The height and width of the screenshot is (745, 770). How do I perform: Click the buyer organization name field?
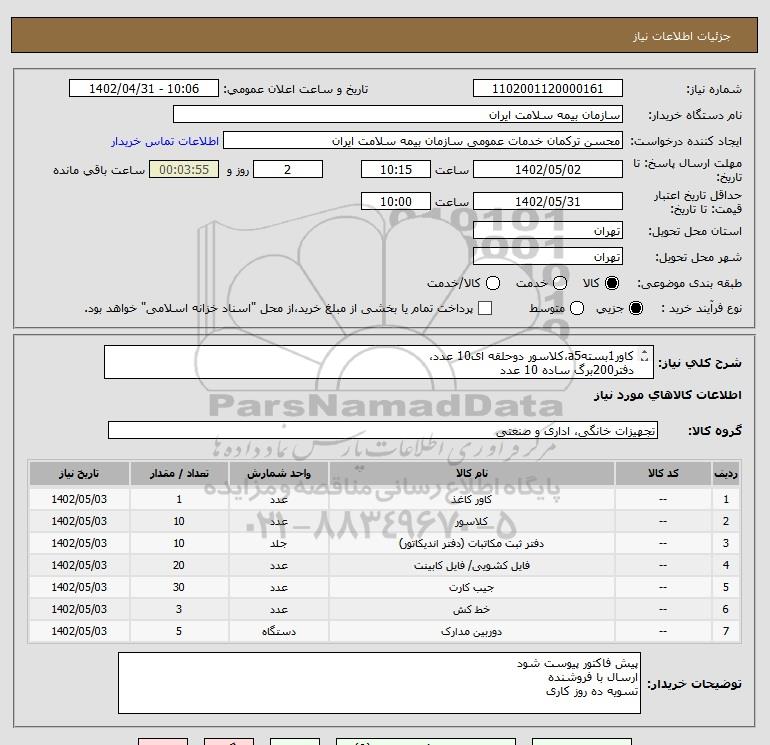398,115
